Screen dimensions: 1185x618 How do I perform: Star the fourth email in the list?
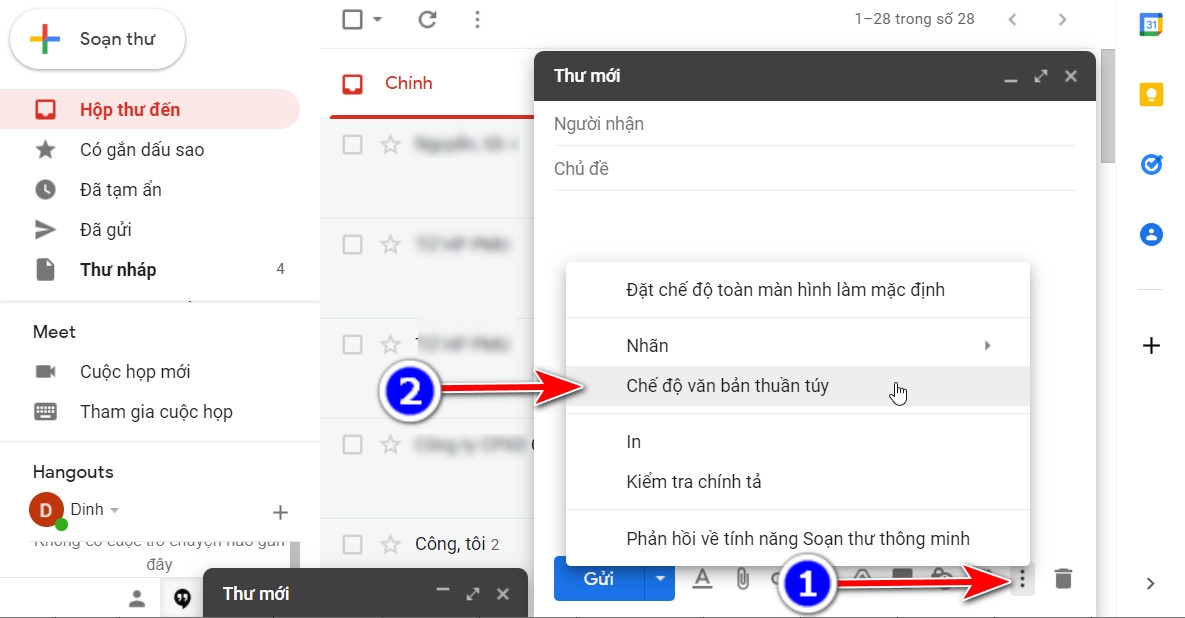click(x=390, y=444)
